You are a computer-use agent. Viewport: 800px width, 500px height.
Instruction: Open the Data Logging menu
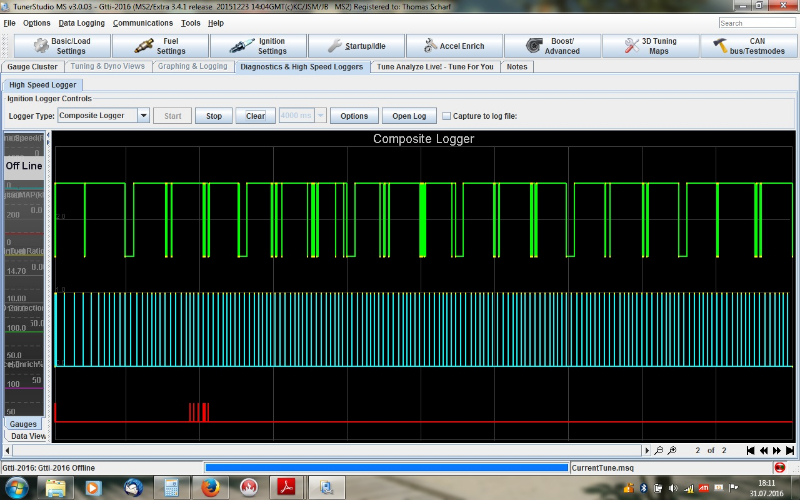pos(81,22)
